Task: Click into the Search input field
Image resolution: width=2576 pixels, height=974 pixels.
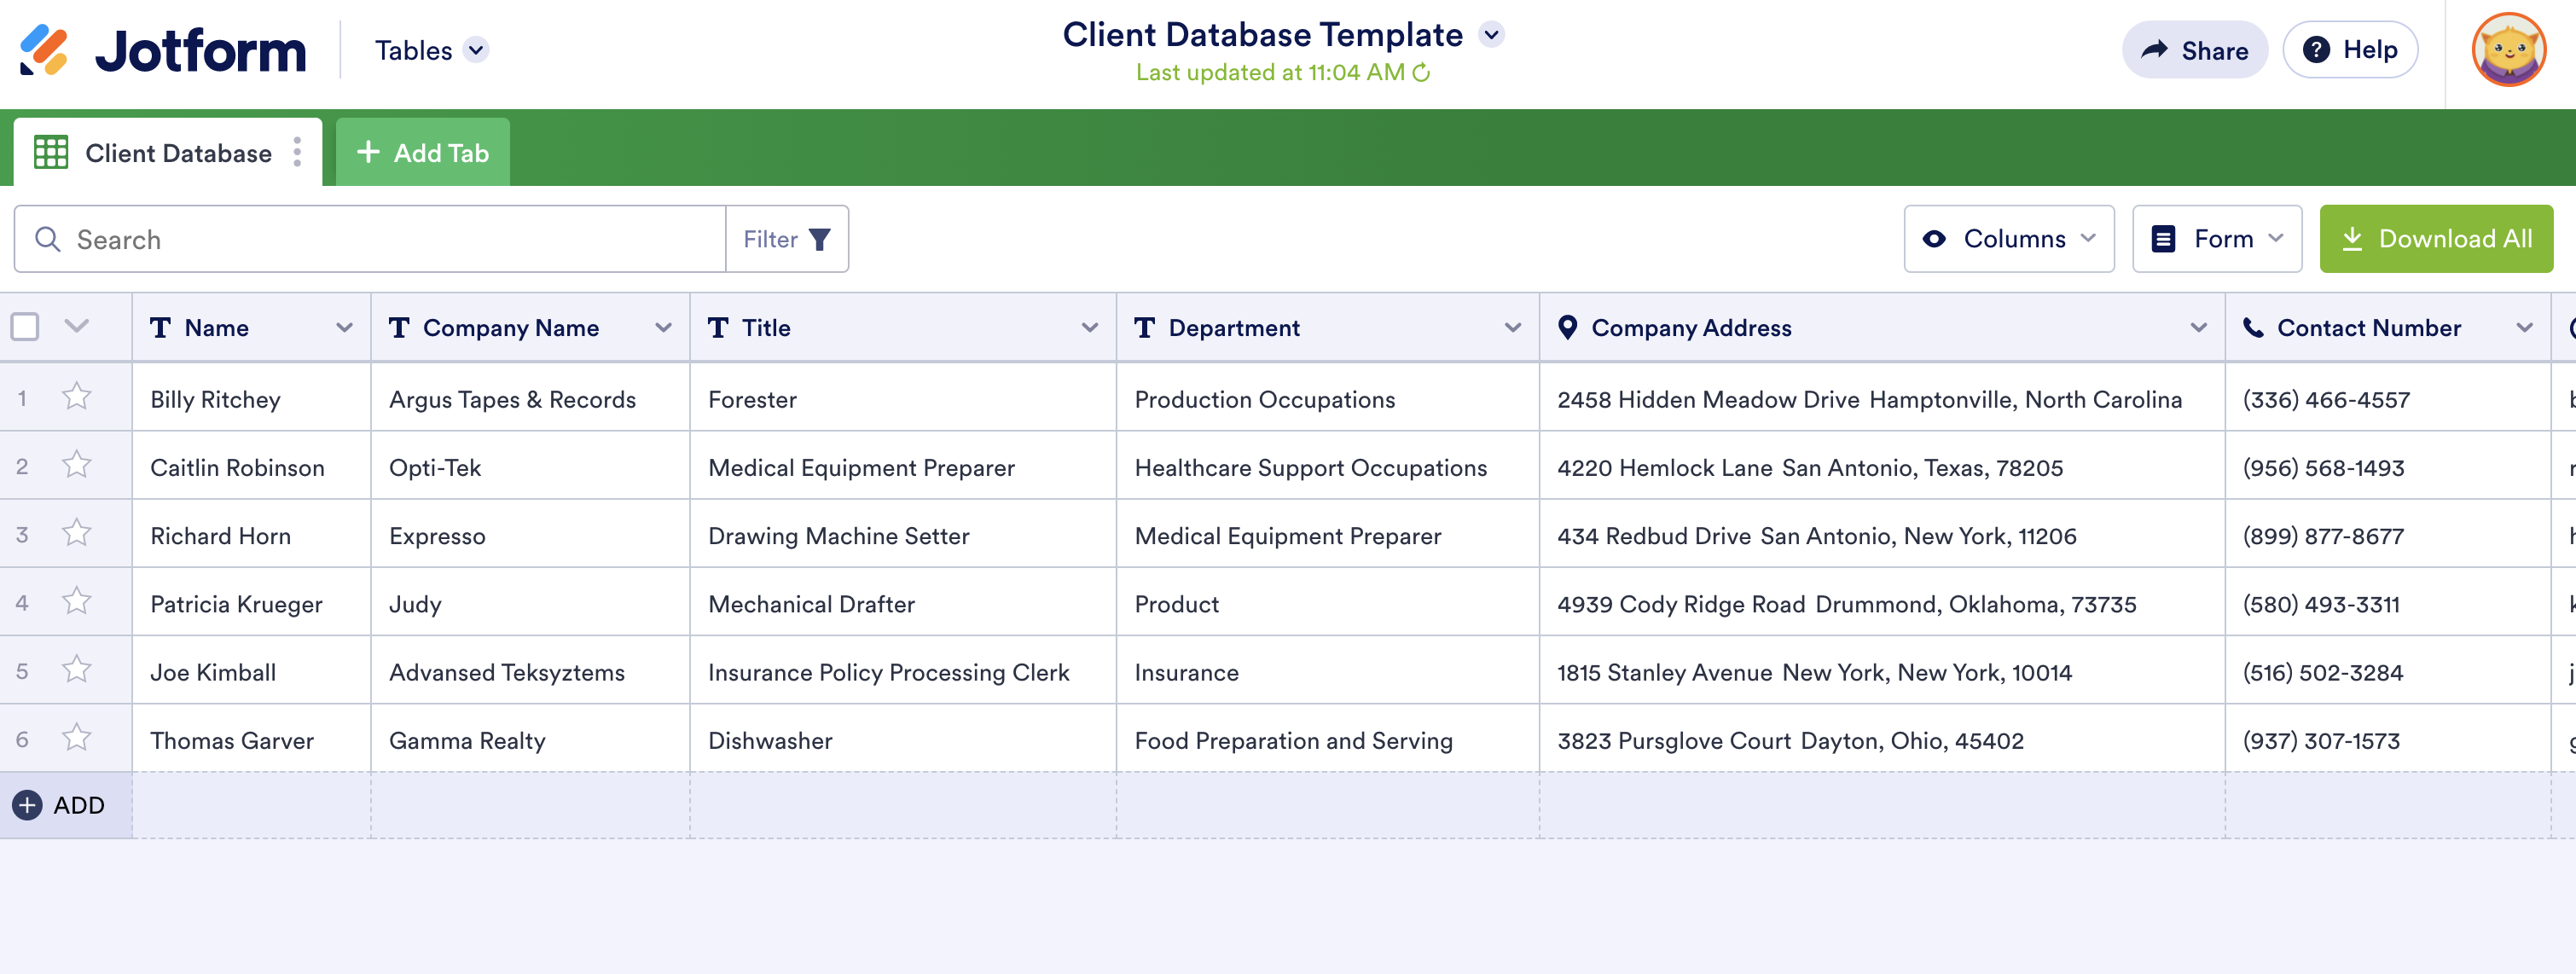Action: click(x=390, y=240)
